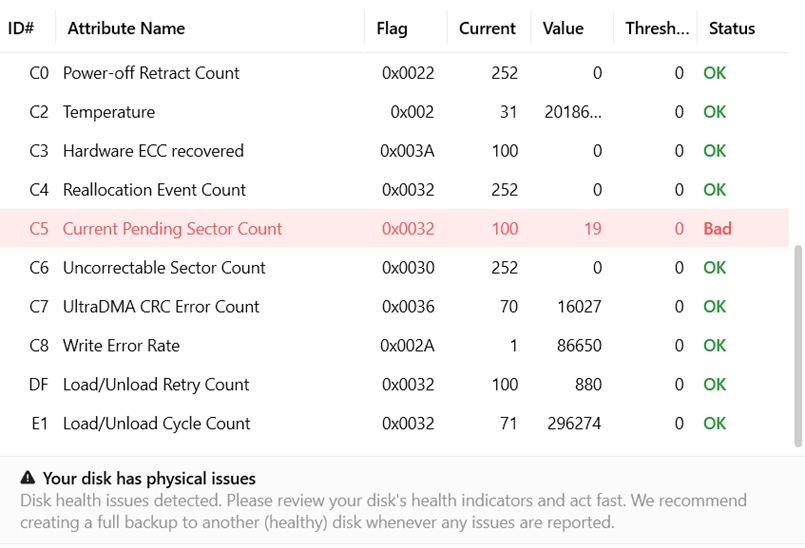Select the Temperature attribute row

click(394, 111)
